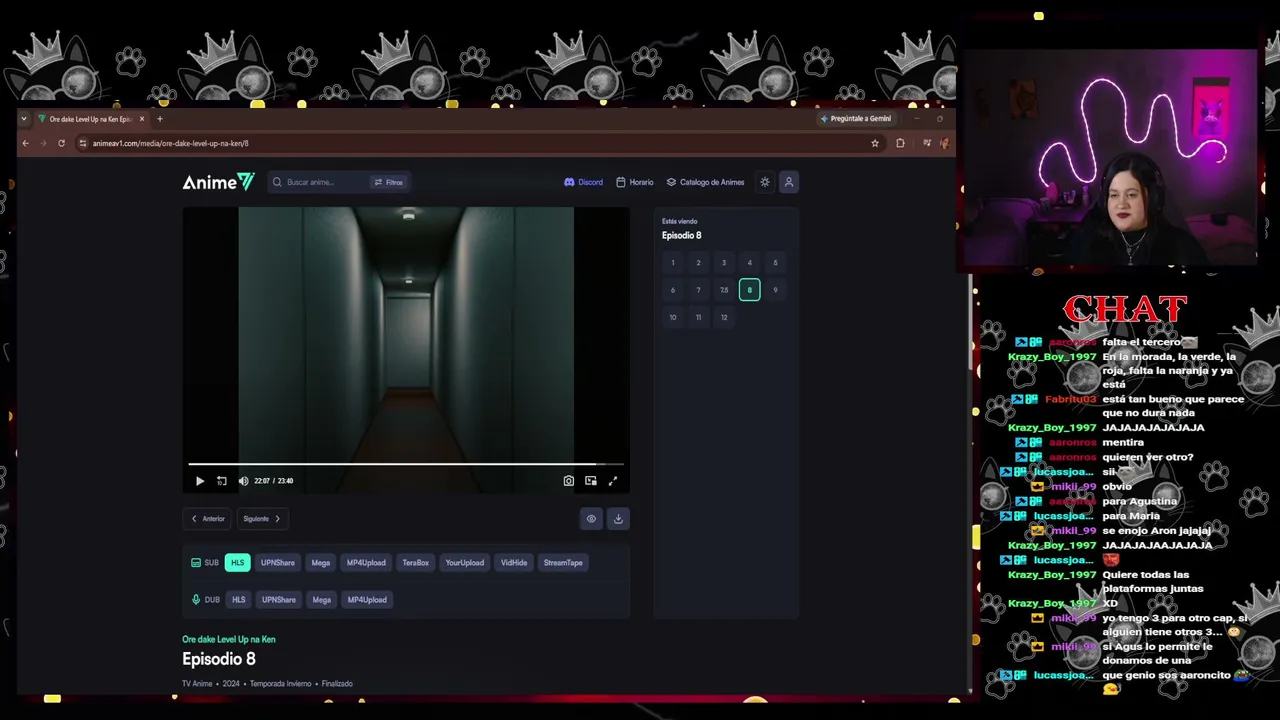1280x720 pixels.
Task: View site information icon in address bar
Action: coord(83,143)
